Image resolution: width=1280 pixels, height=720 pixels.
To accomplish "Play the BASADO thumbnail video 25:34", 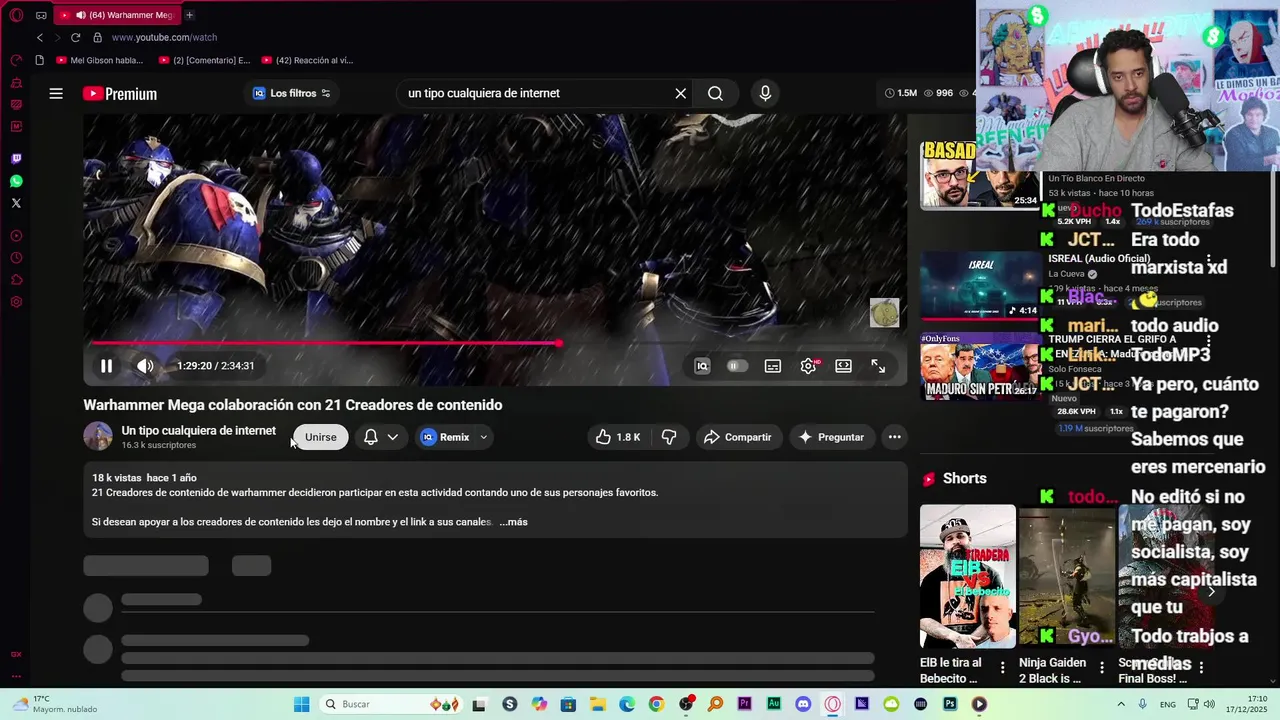I will (x=980, y=175).
